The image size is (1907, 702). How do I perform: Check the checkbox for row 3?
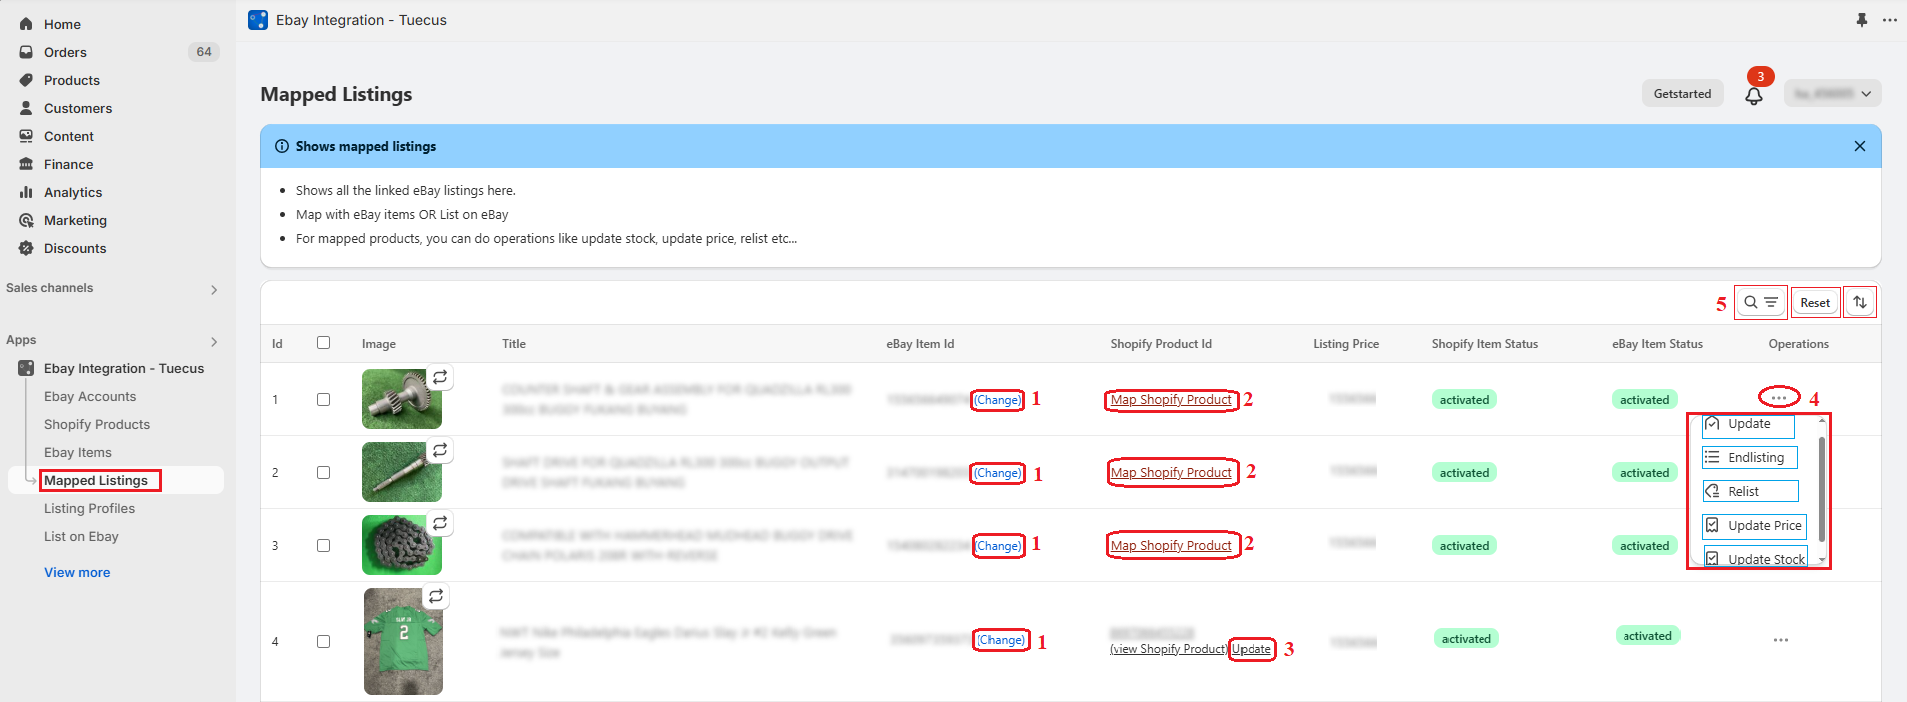click(323, 545)
